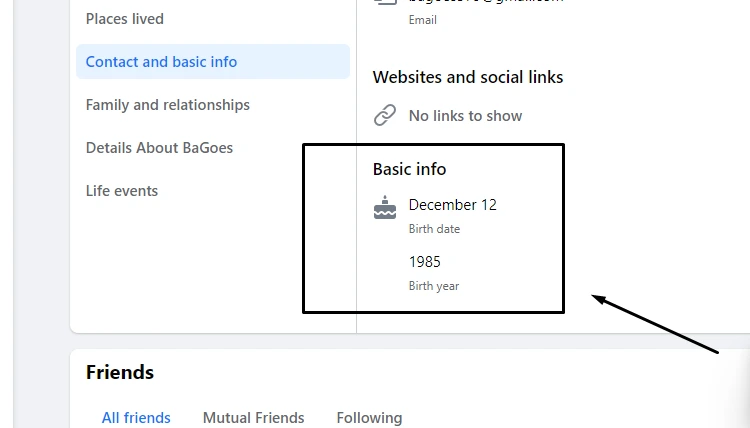Click Websites and social links heading
This screenshot has height=428, width=750.
point(468,77)
